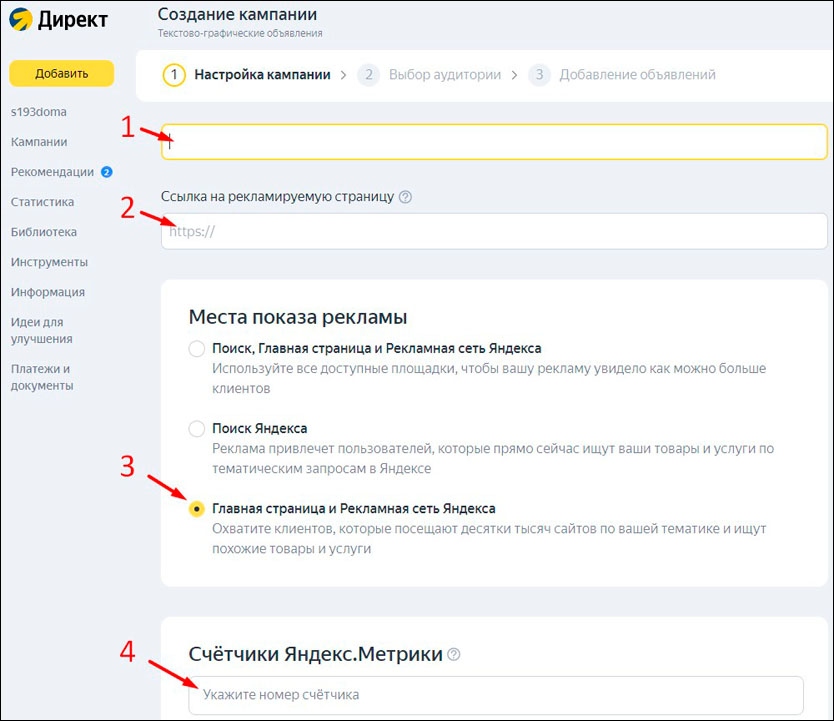Click Создание кампании page title

237,14
